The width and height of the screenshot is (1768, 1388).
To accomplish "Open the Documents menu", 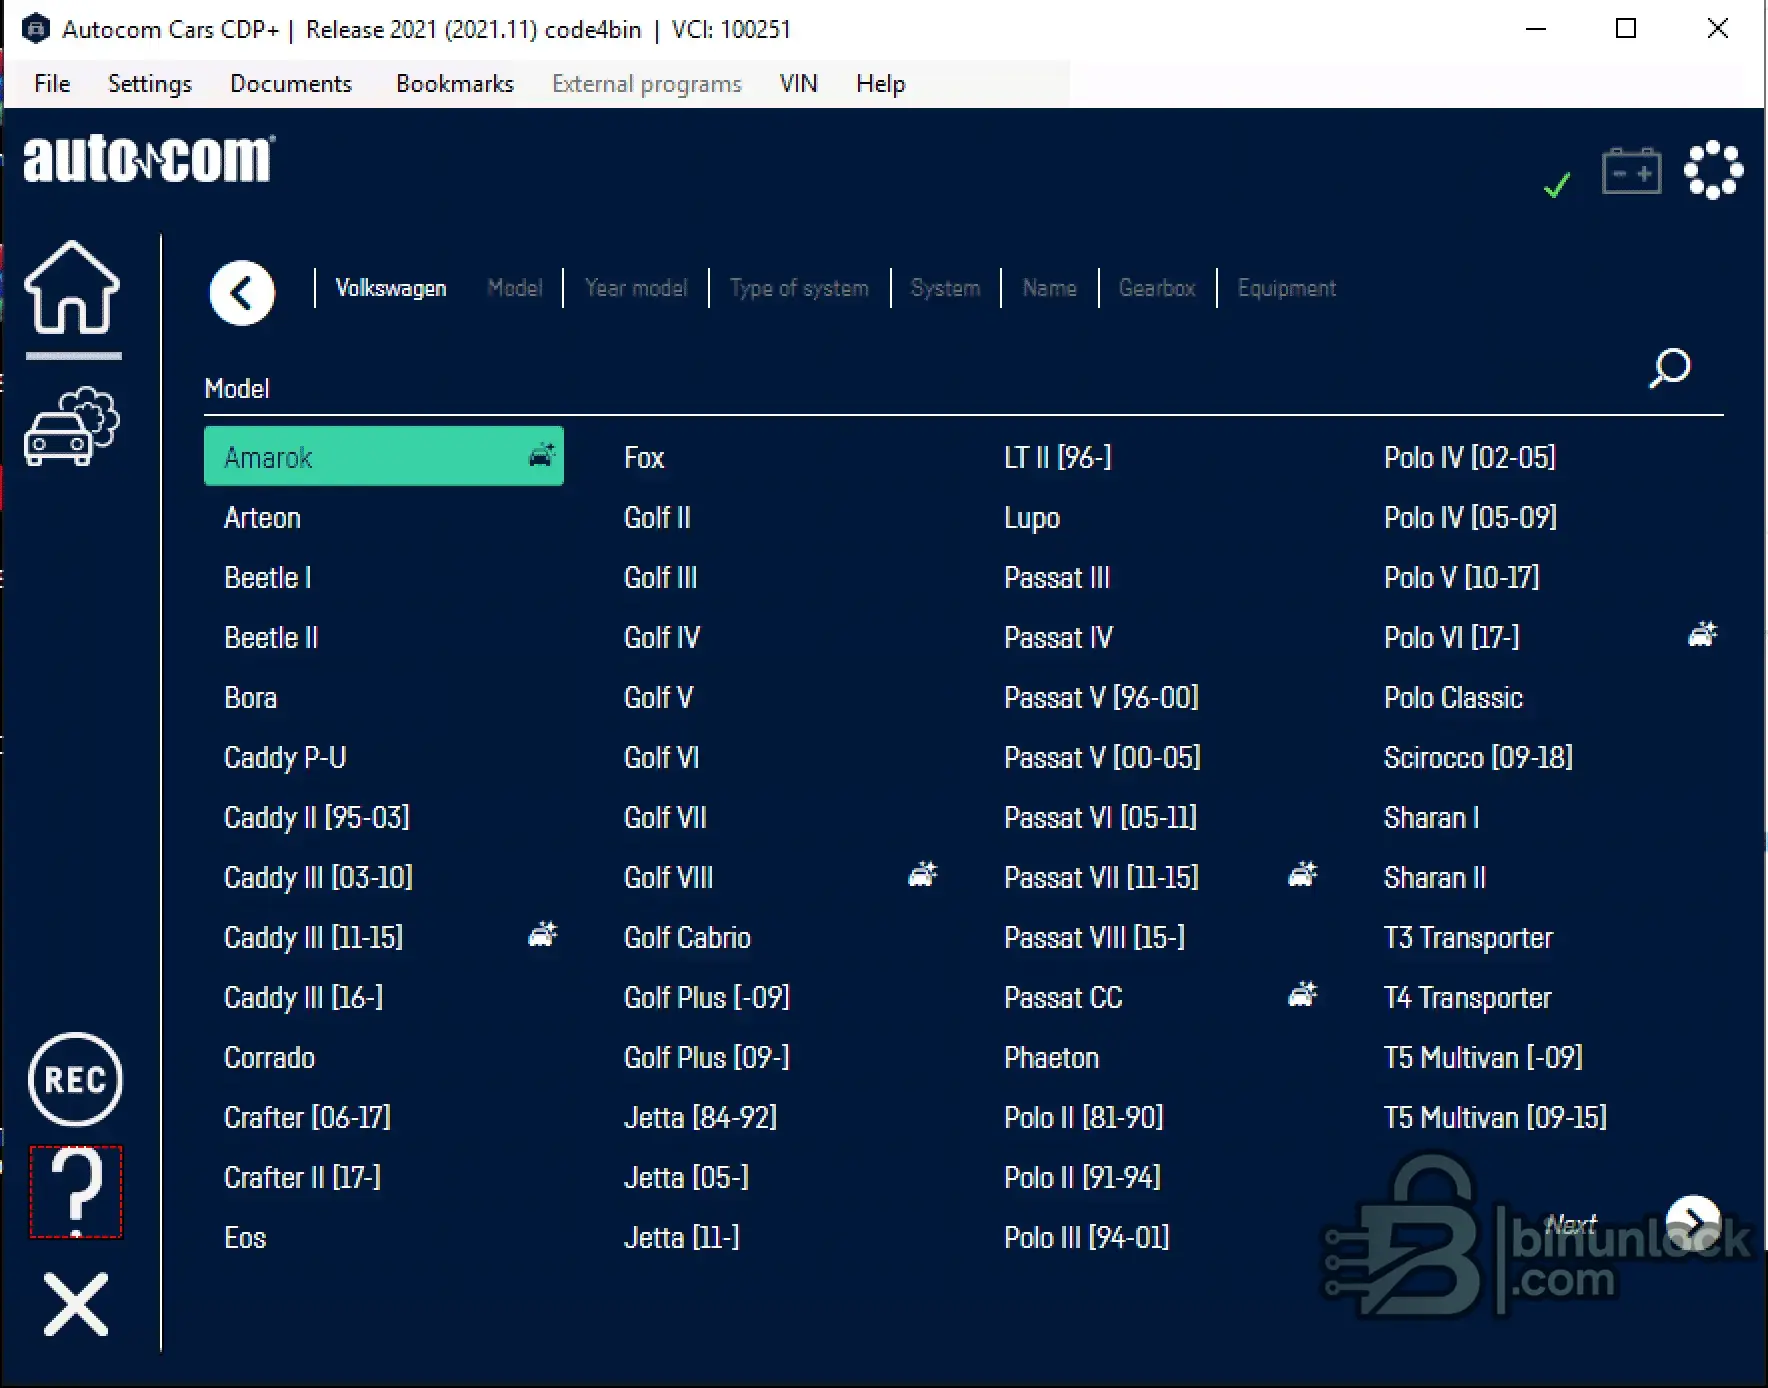I will coord(291,84).
